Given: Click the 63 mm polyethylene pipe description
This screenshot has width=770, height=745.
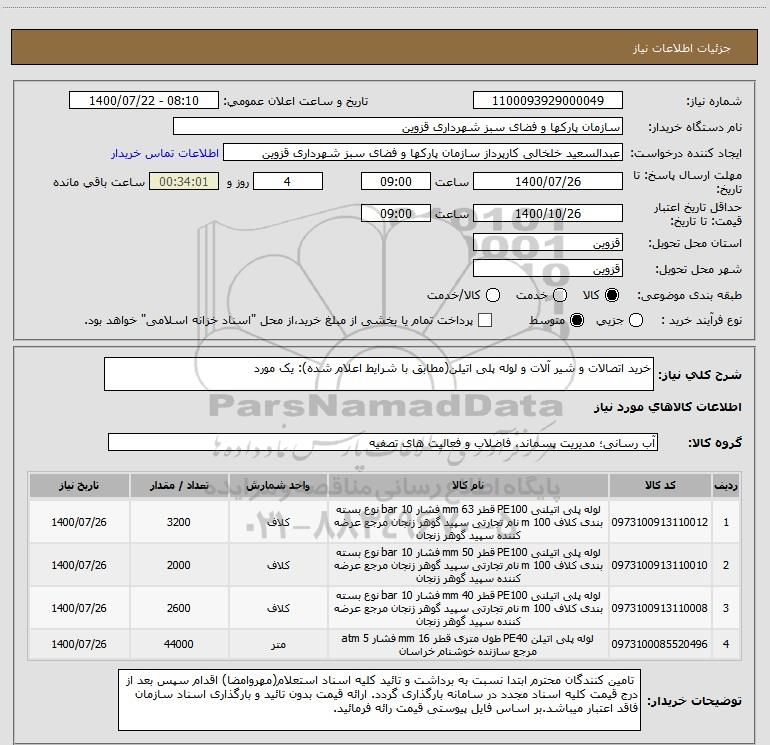Looking at the screenshot, I should click(468, 522).
